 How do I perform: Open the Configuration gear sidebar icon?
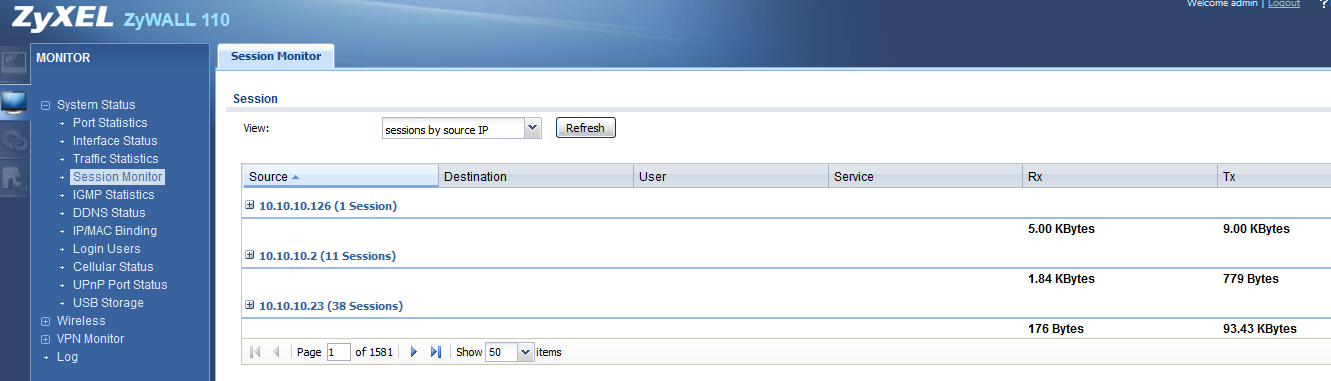14,140
